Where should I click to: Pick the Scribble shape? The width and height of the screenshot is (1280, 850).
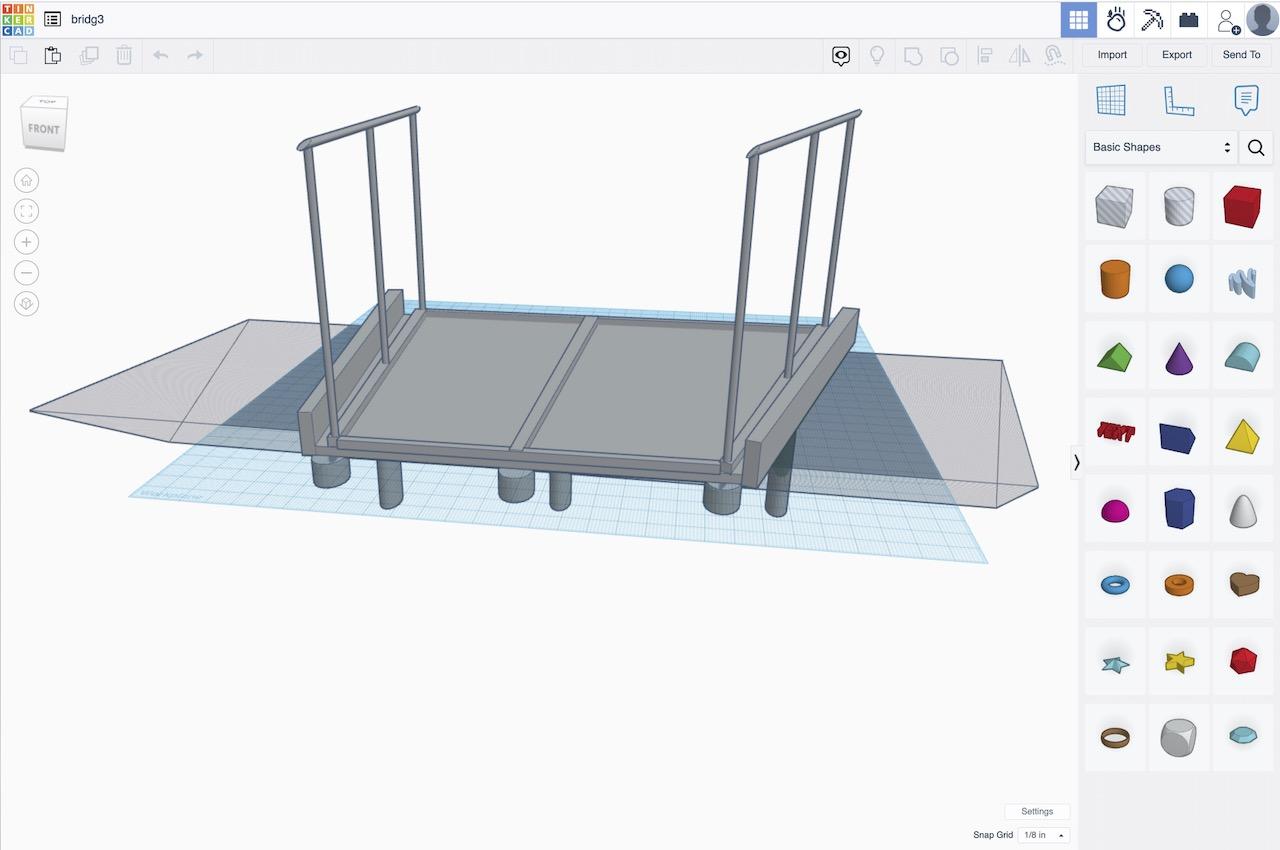click(x=1243, y=279)
